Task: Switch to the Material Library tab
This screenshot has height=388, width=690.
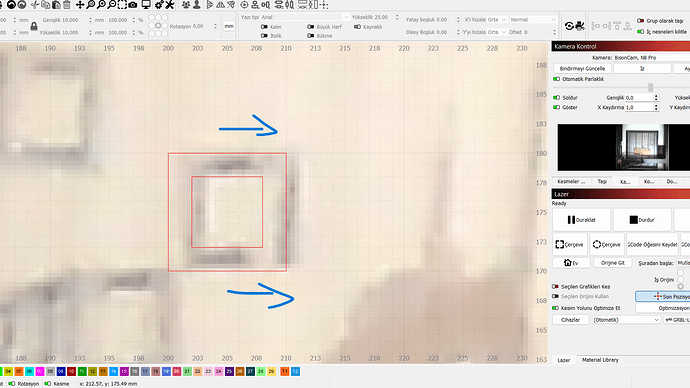Action: pos(600,360)
